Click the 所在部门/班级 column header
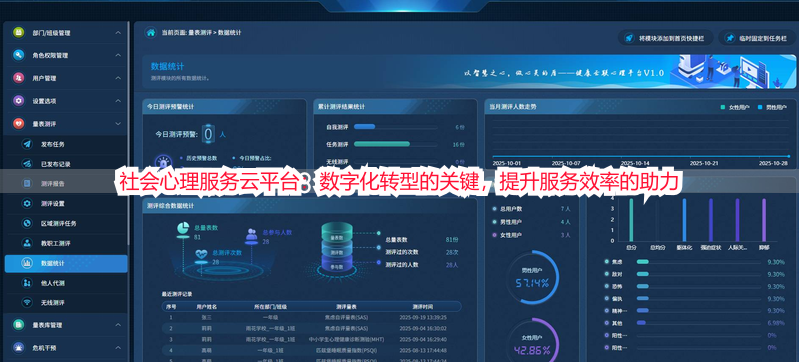The width and height of the screenshot is (799, 362). pyautogui.click(x=271, y=306)
